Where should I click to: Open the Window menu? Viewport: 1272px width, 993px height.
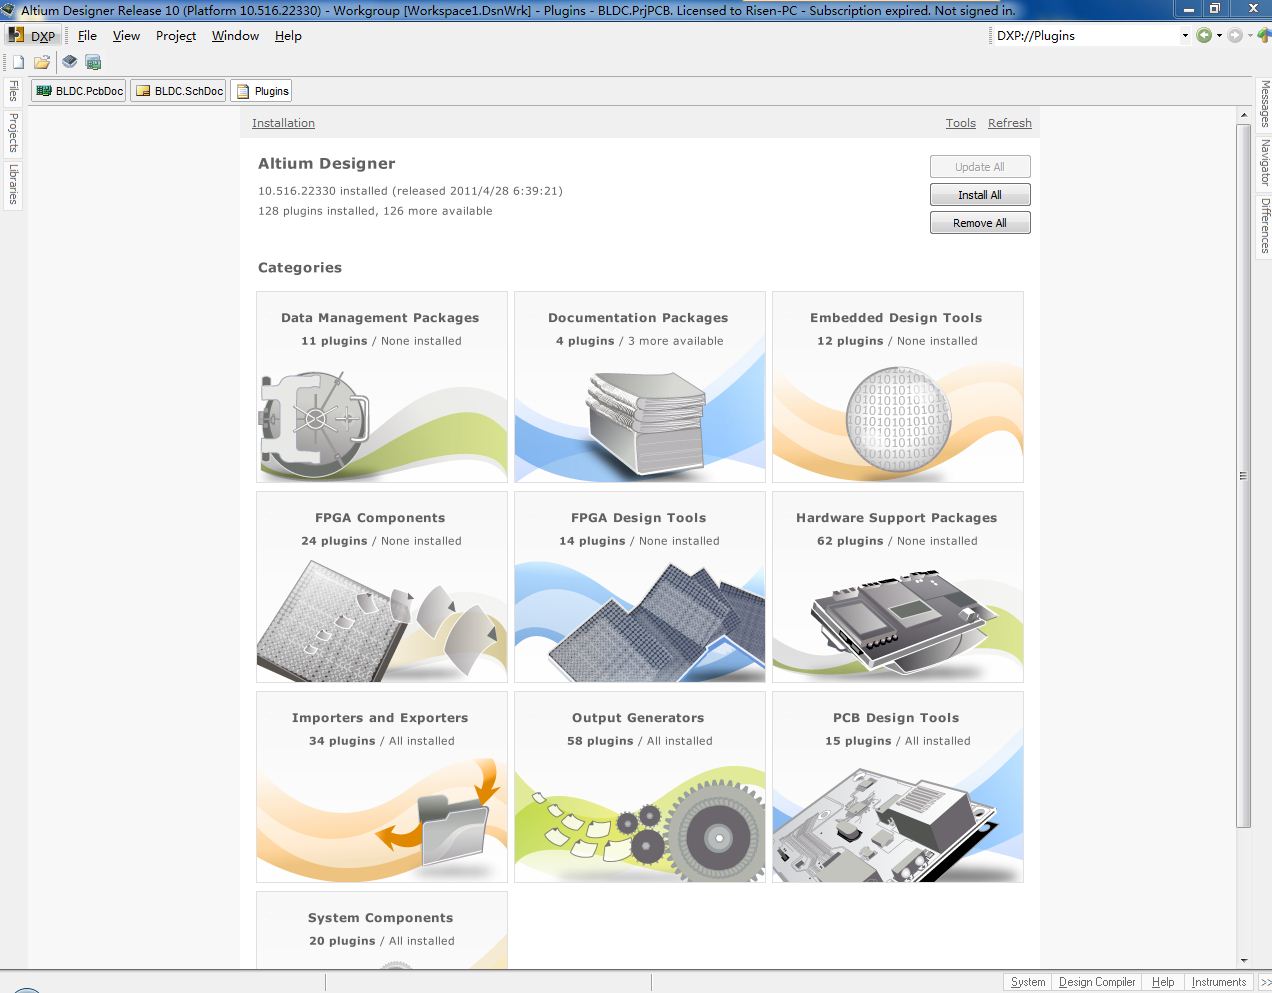pos(235,35)
